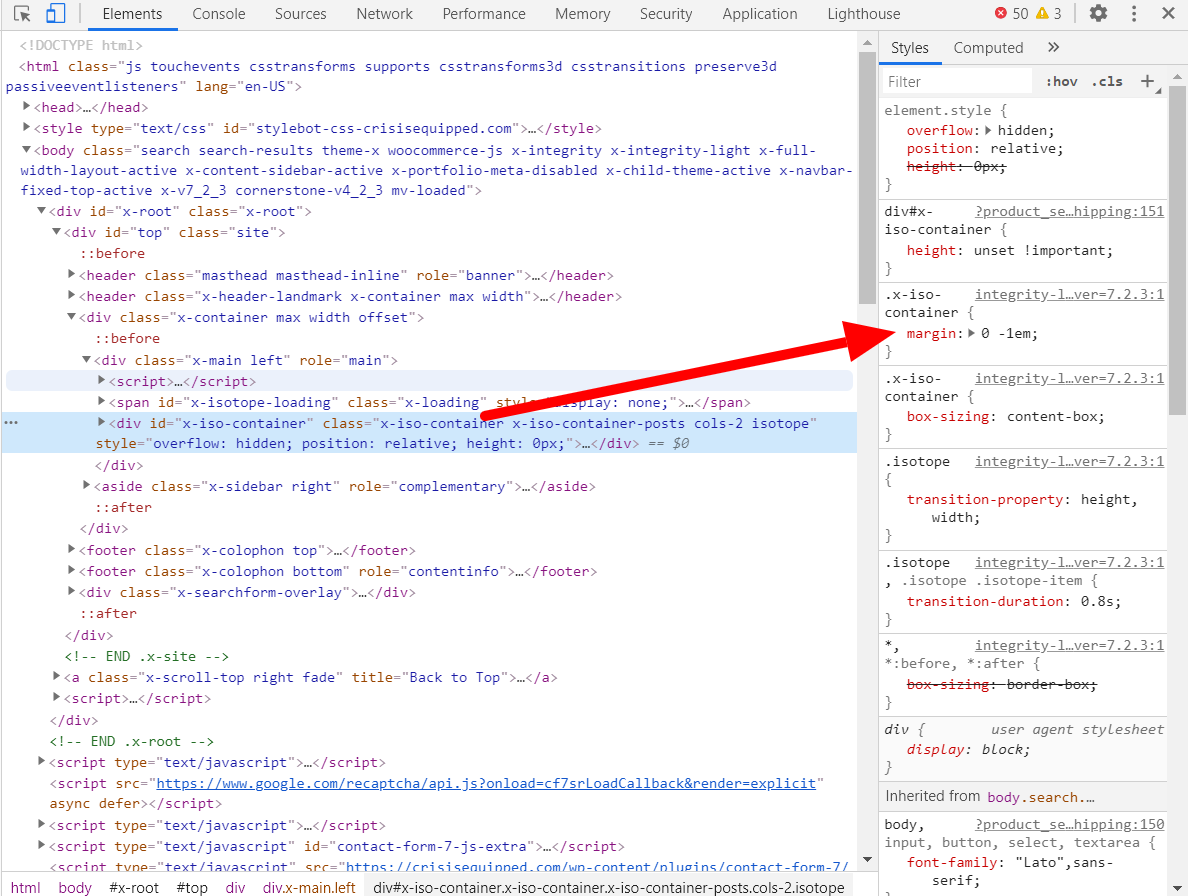Image resolution: width=1188 pixels, height=896 pixels.
Task: Click the yellow warning count badge
Action: point(1049,14)
